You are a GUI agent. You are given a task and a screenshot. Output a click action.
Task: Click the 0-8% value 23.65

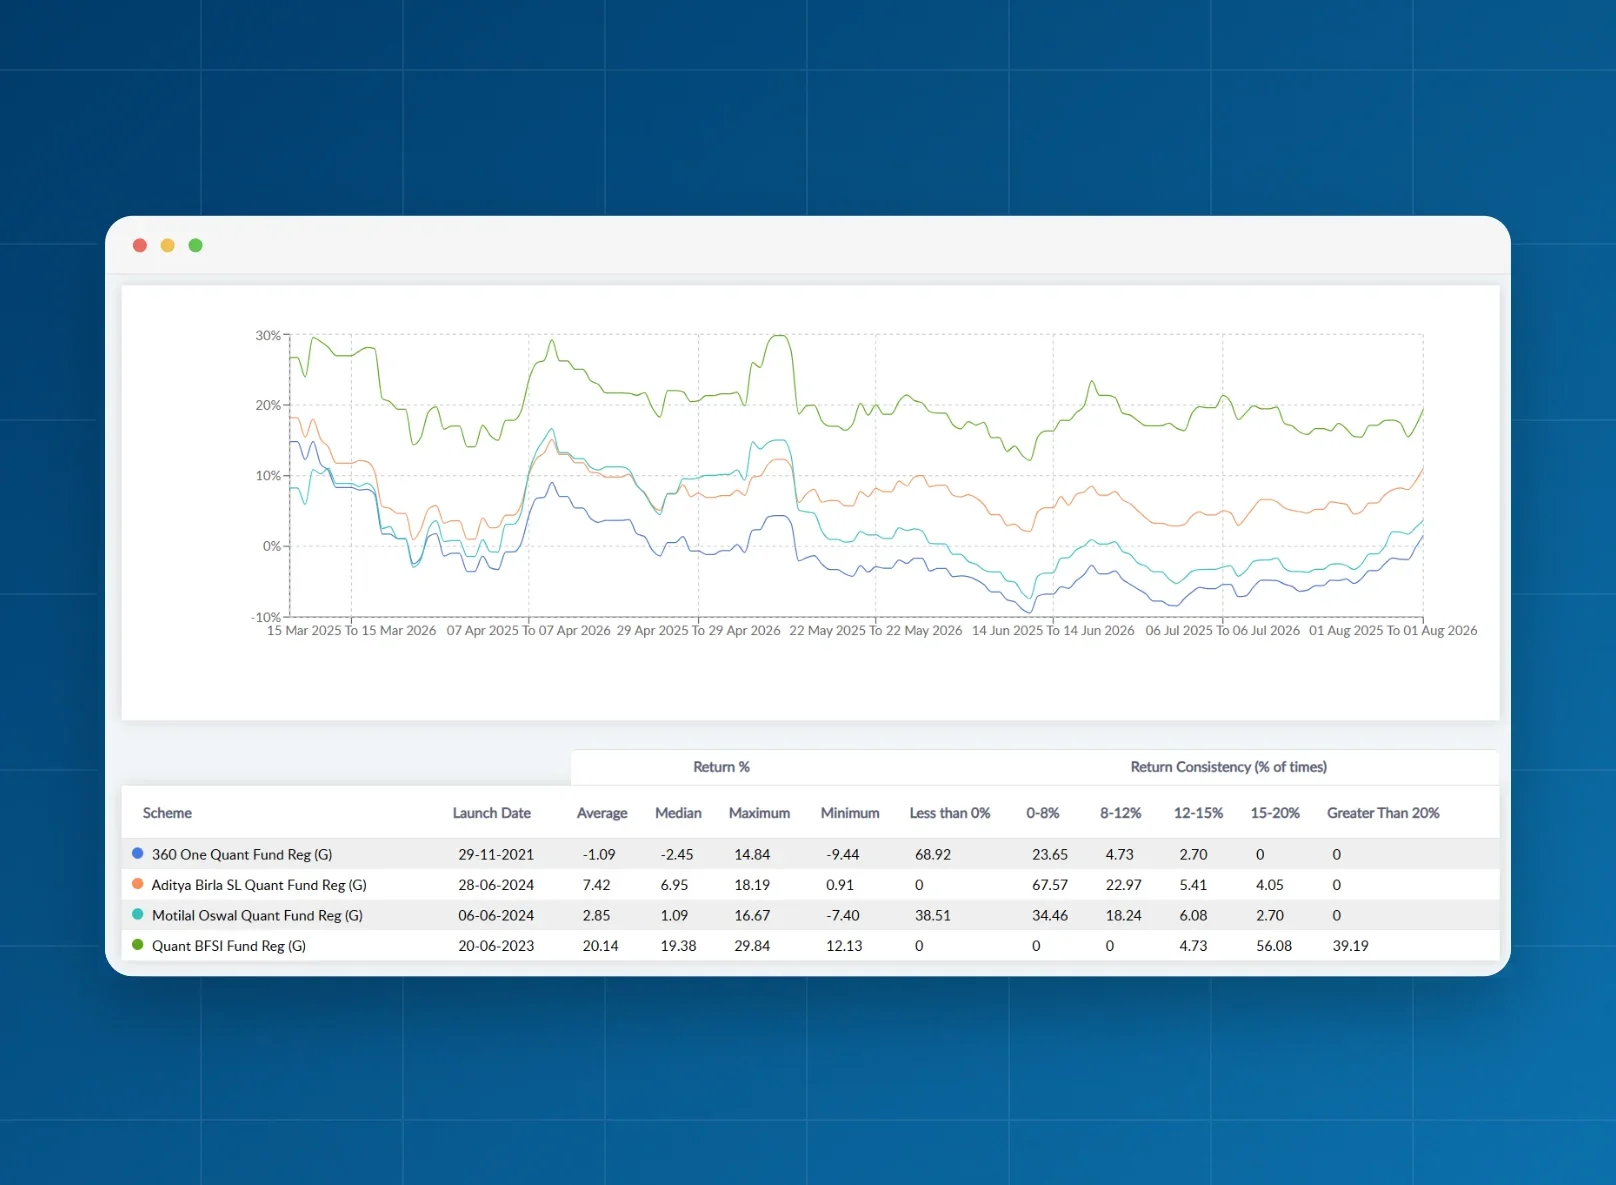click(x=1050, y=854)
